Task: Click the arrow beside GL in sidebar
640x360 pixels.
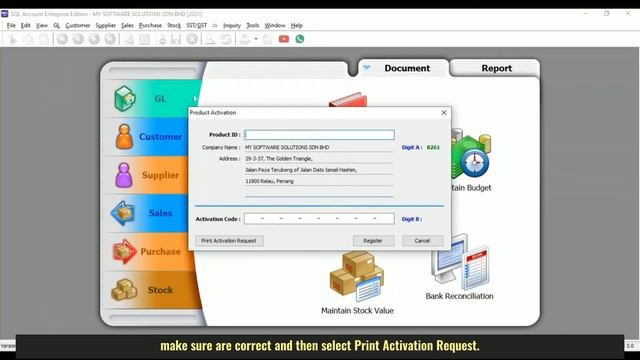Action: [x=195, y=98]
